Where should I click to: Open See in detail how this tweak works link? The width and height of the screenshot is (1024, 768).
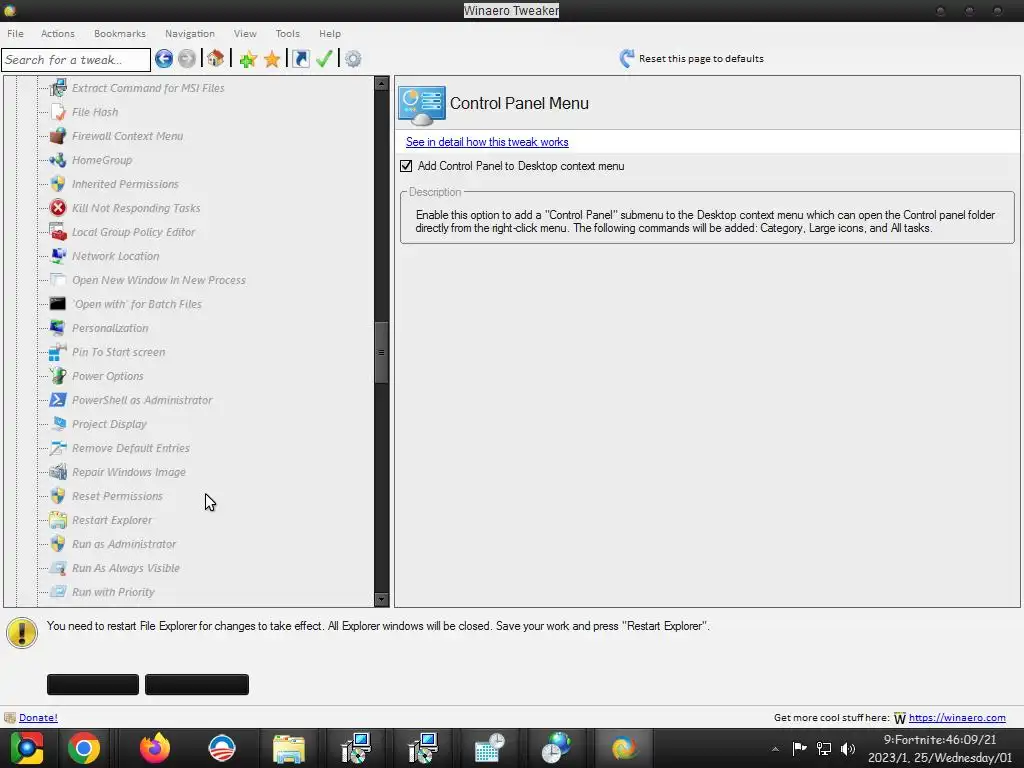tap(487, 142)
